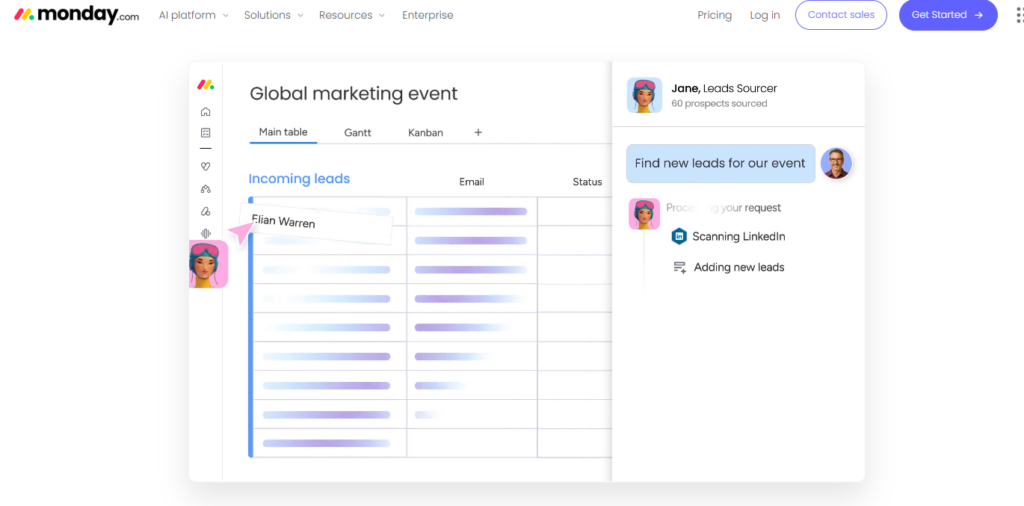Viewport: 1024px width, 506px height.
Task: Click the 60 prospects sourced text
Action: (x=719, y=104)
